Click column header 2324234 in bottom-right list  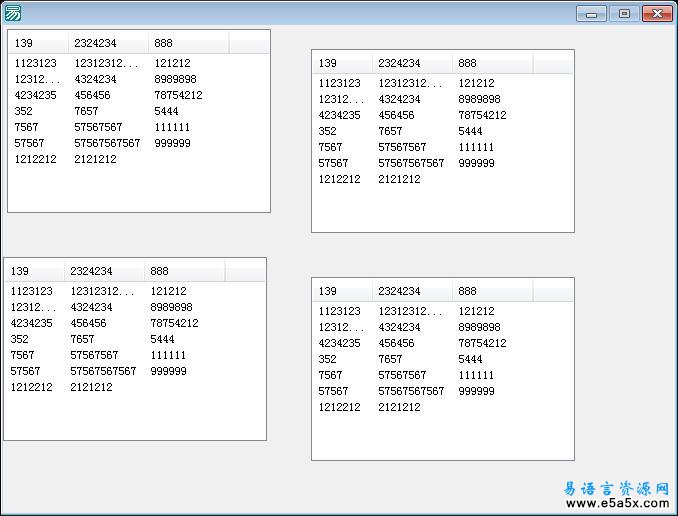click(x=412, y=291)
